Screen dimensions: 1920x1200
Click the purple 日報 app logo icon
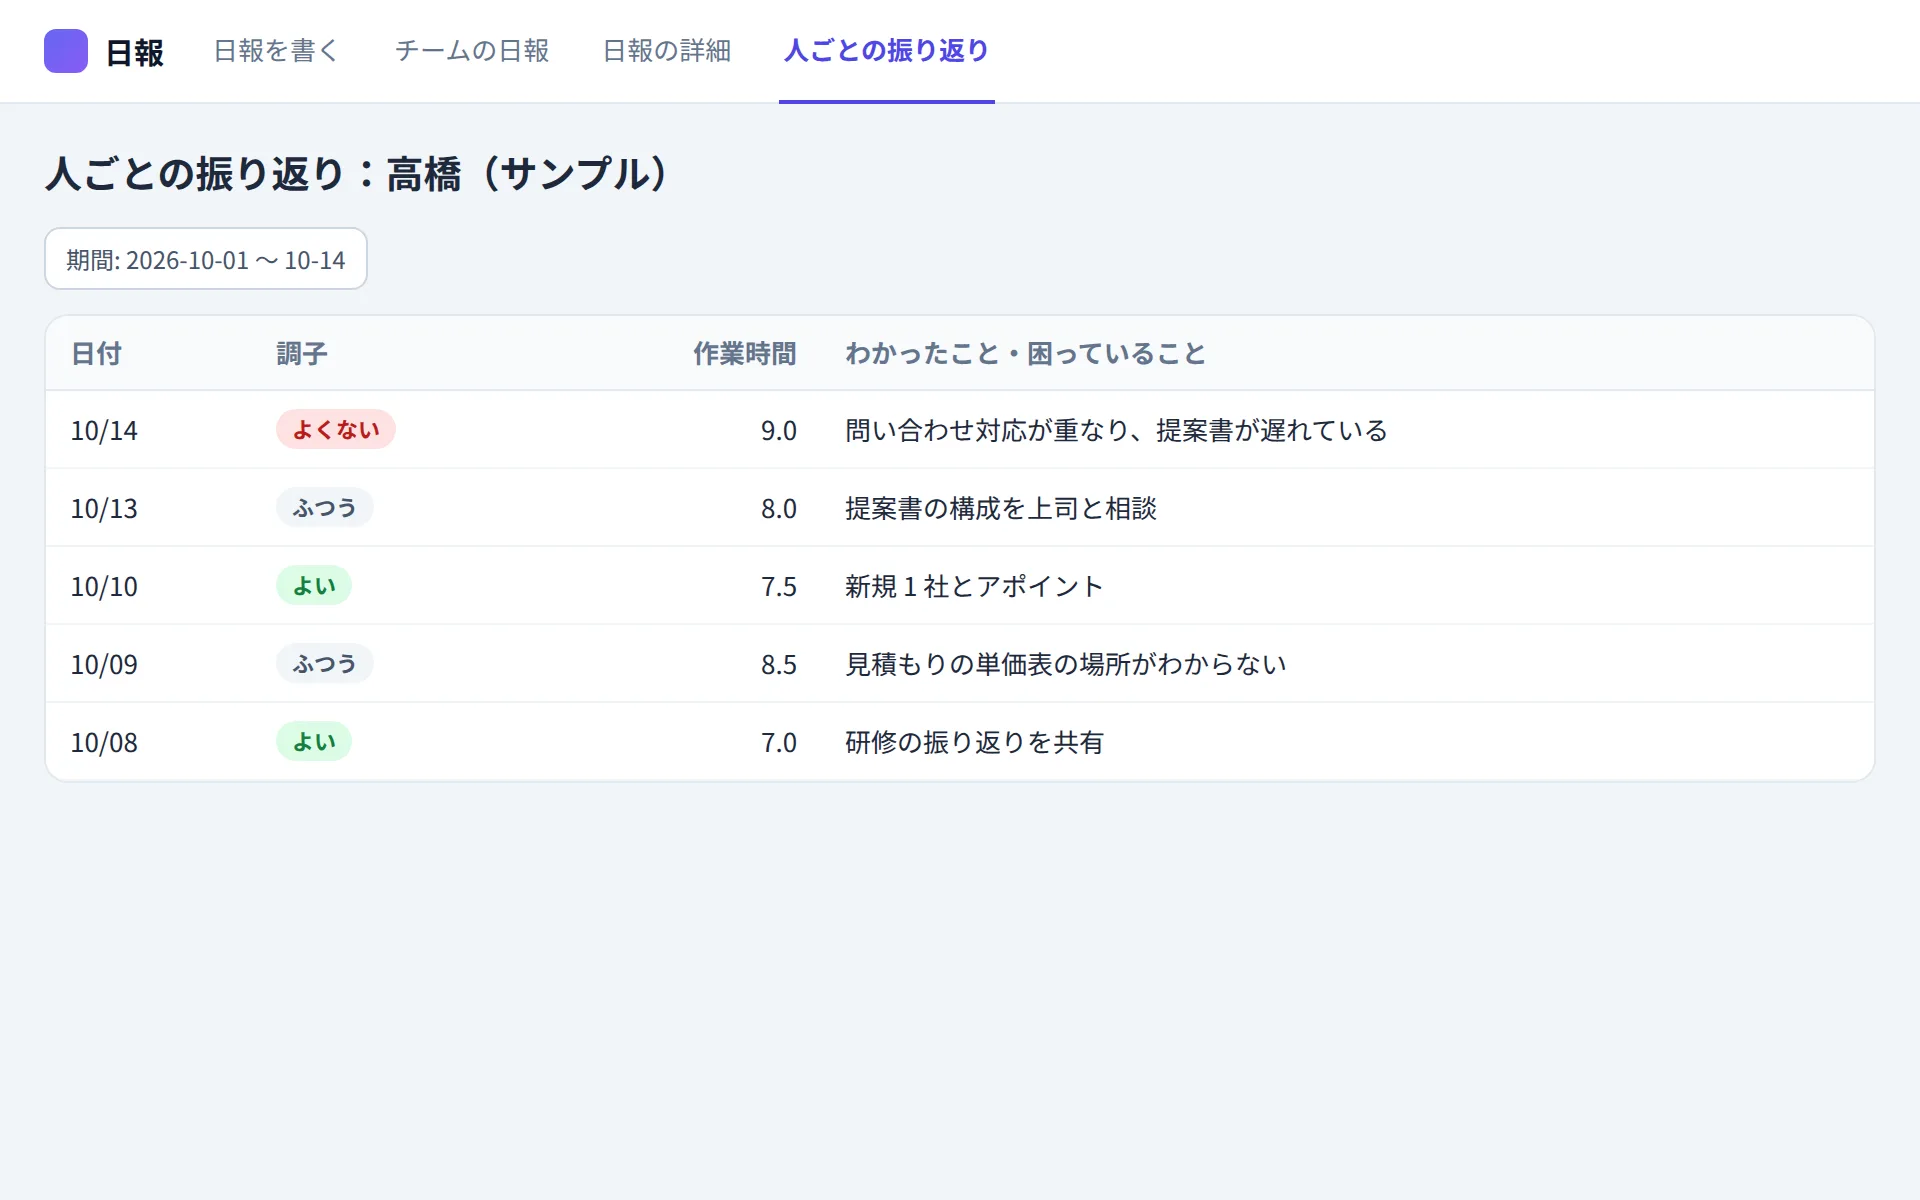click(x=66, y=51)
